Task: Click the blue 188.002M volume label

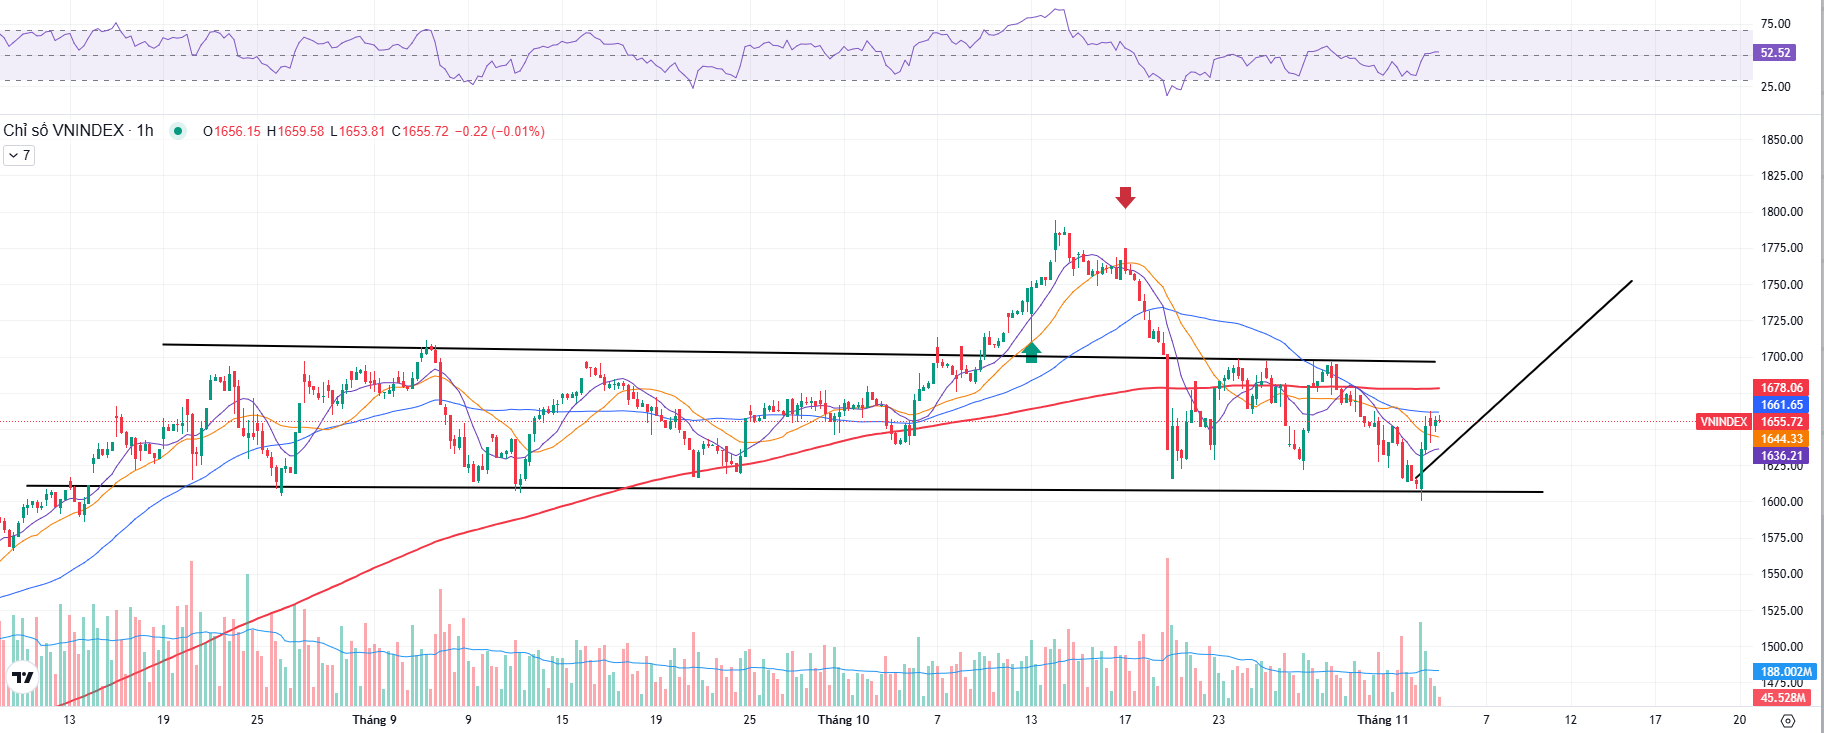Action: pyautogui.click(x=1785, y=672)
